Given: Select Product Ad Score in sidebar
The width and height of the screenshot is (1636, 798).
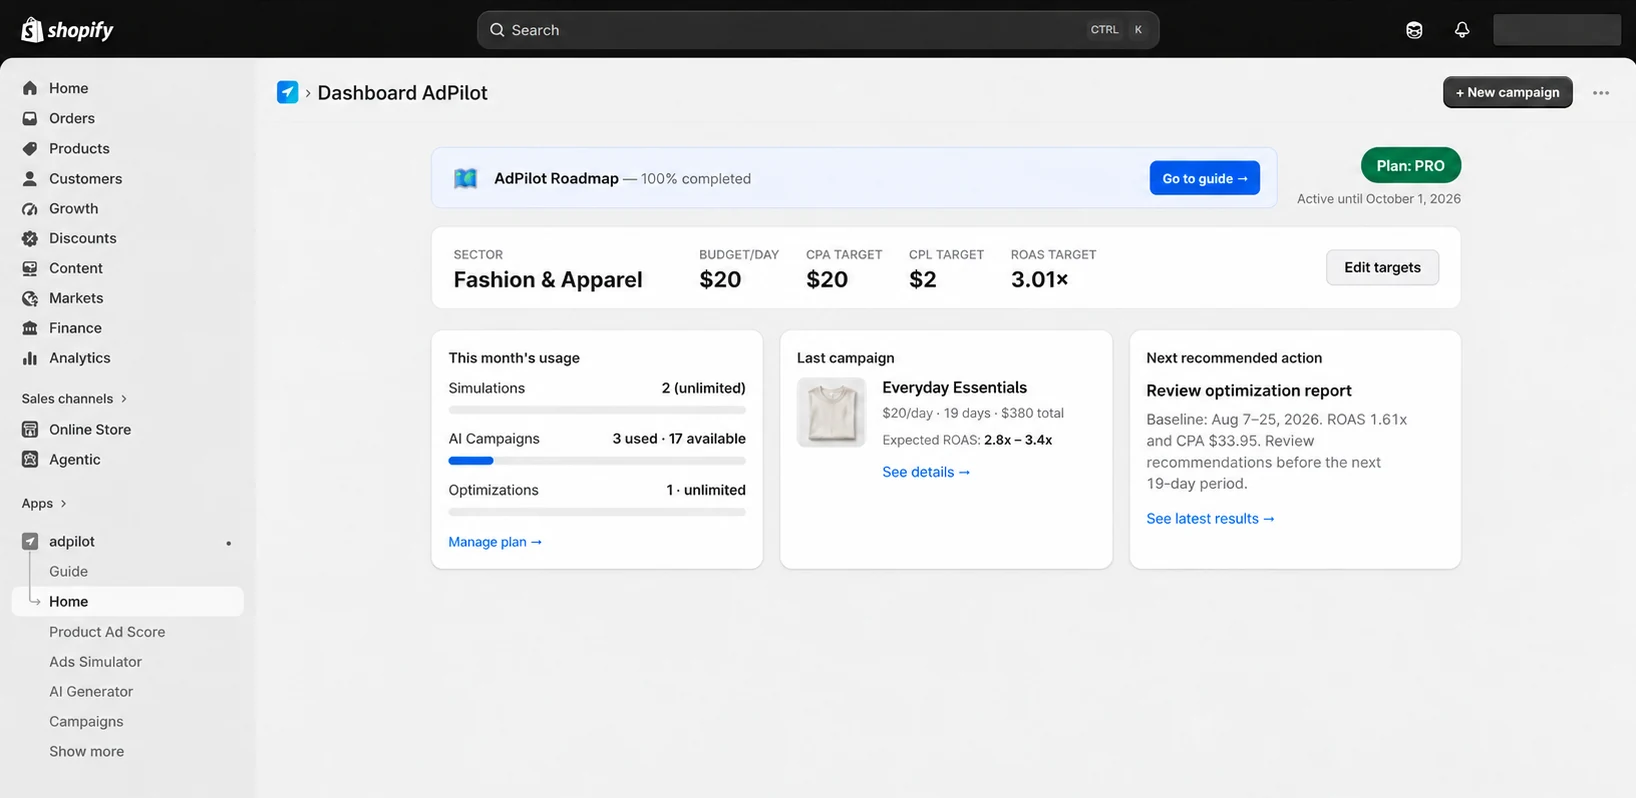Looking at the screenshot, I should (107, 631).
